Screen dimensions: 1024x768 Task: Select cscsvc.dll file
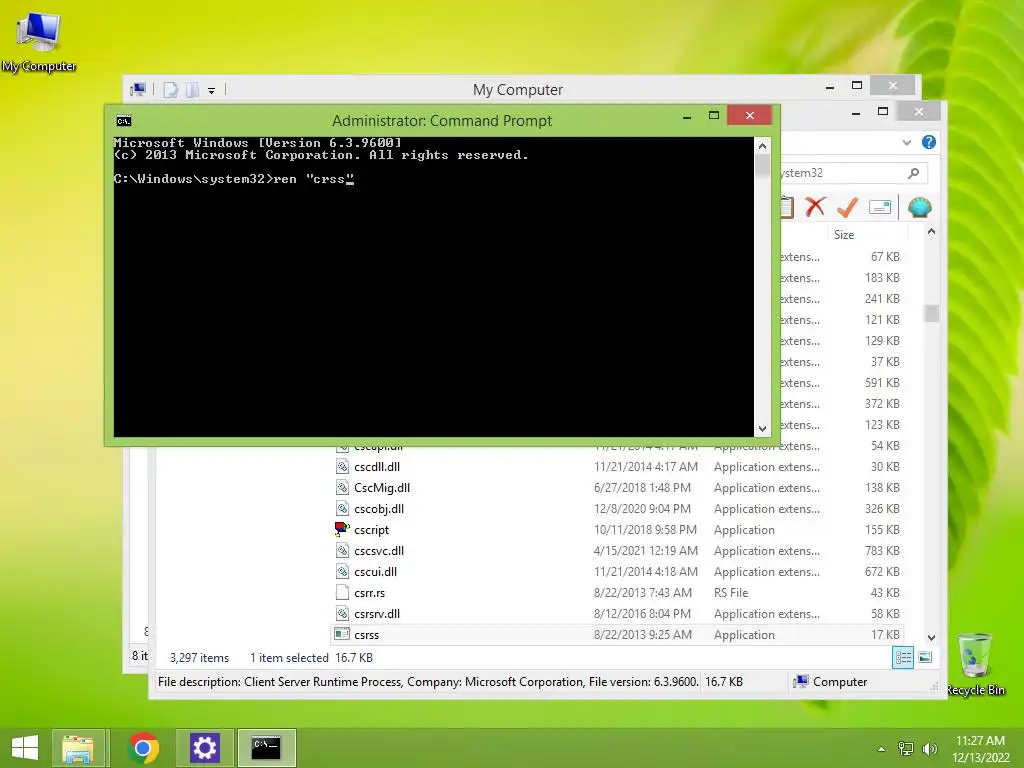379,551
